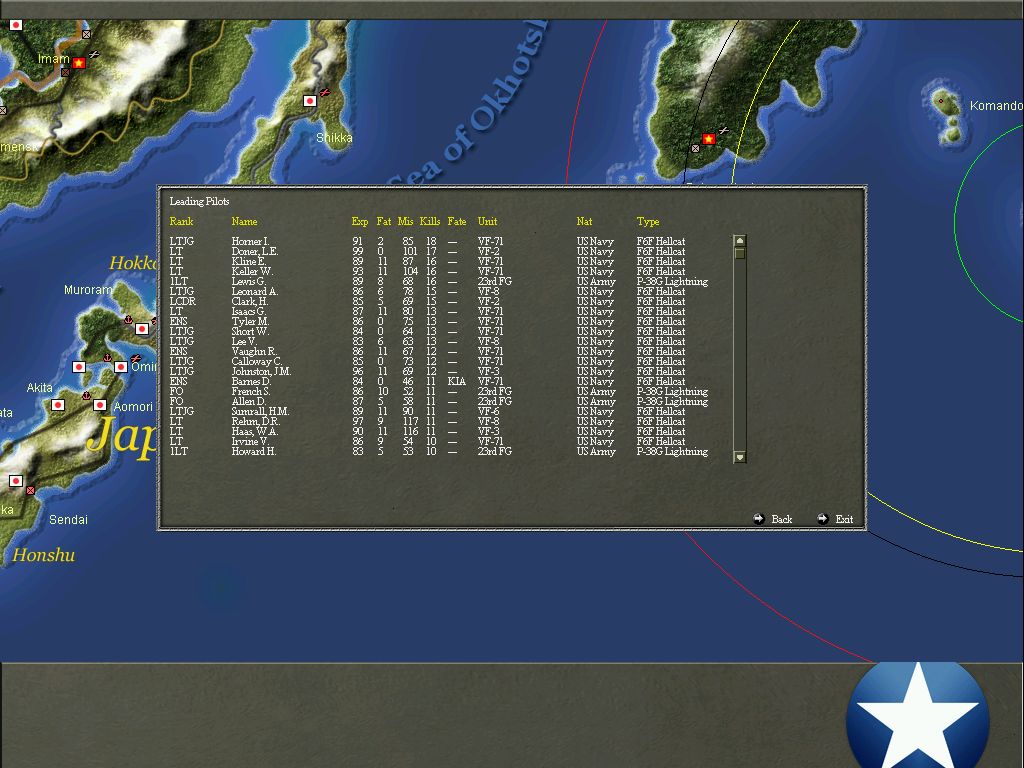Select pilot Doner, L.E. row
Screen dimensions: 1024x768
tap(439, 251)
